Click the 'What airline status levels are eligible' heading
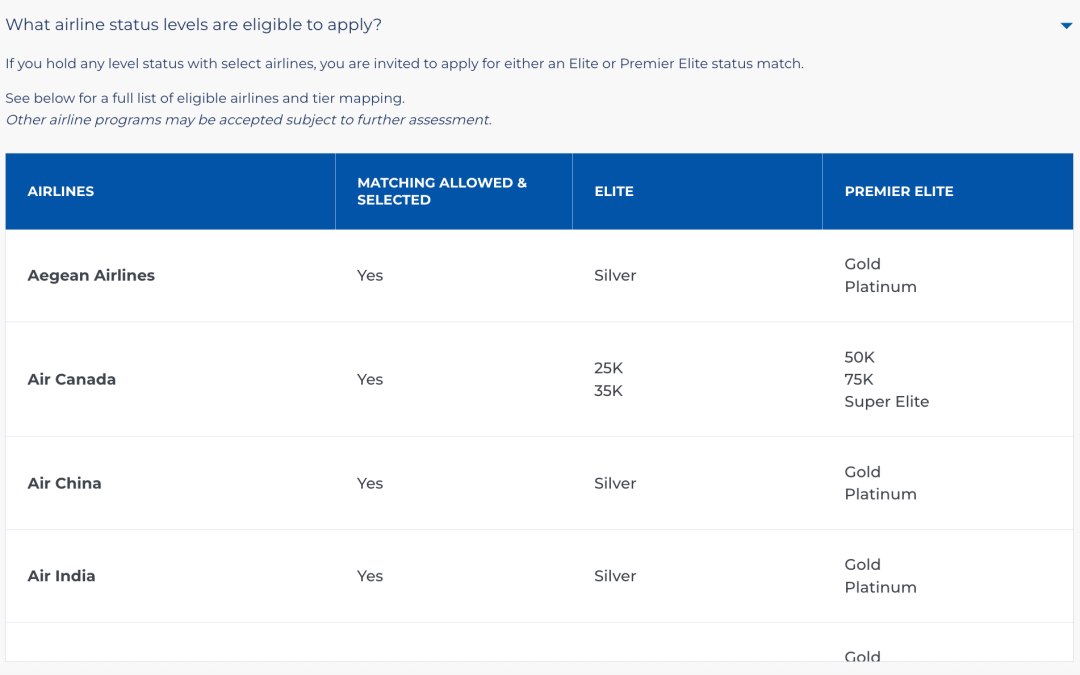The width and height of the screenshot is (1080, 675). [x=194, y=25]
